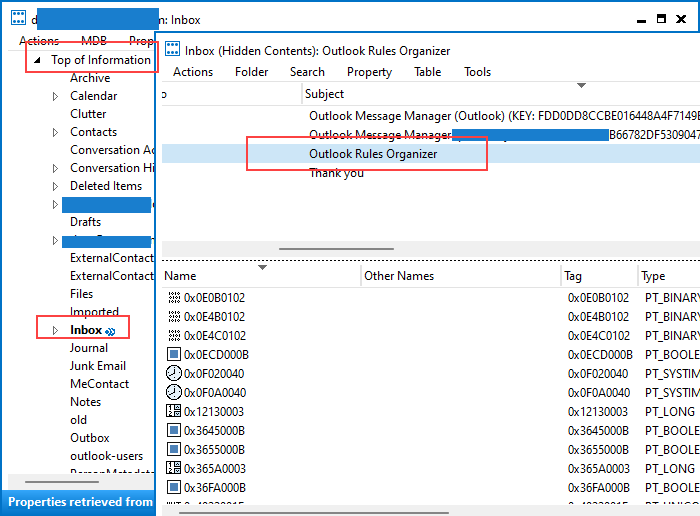Screen dimensions: 700x516
Task: Click the rules icon next to Inbox
Action: coord(110,331)
